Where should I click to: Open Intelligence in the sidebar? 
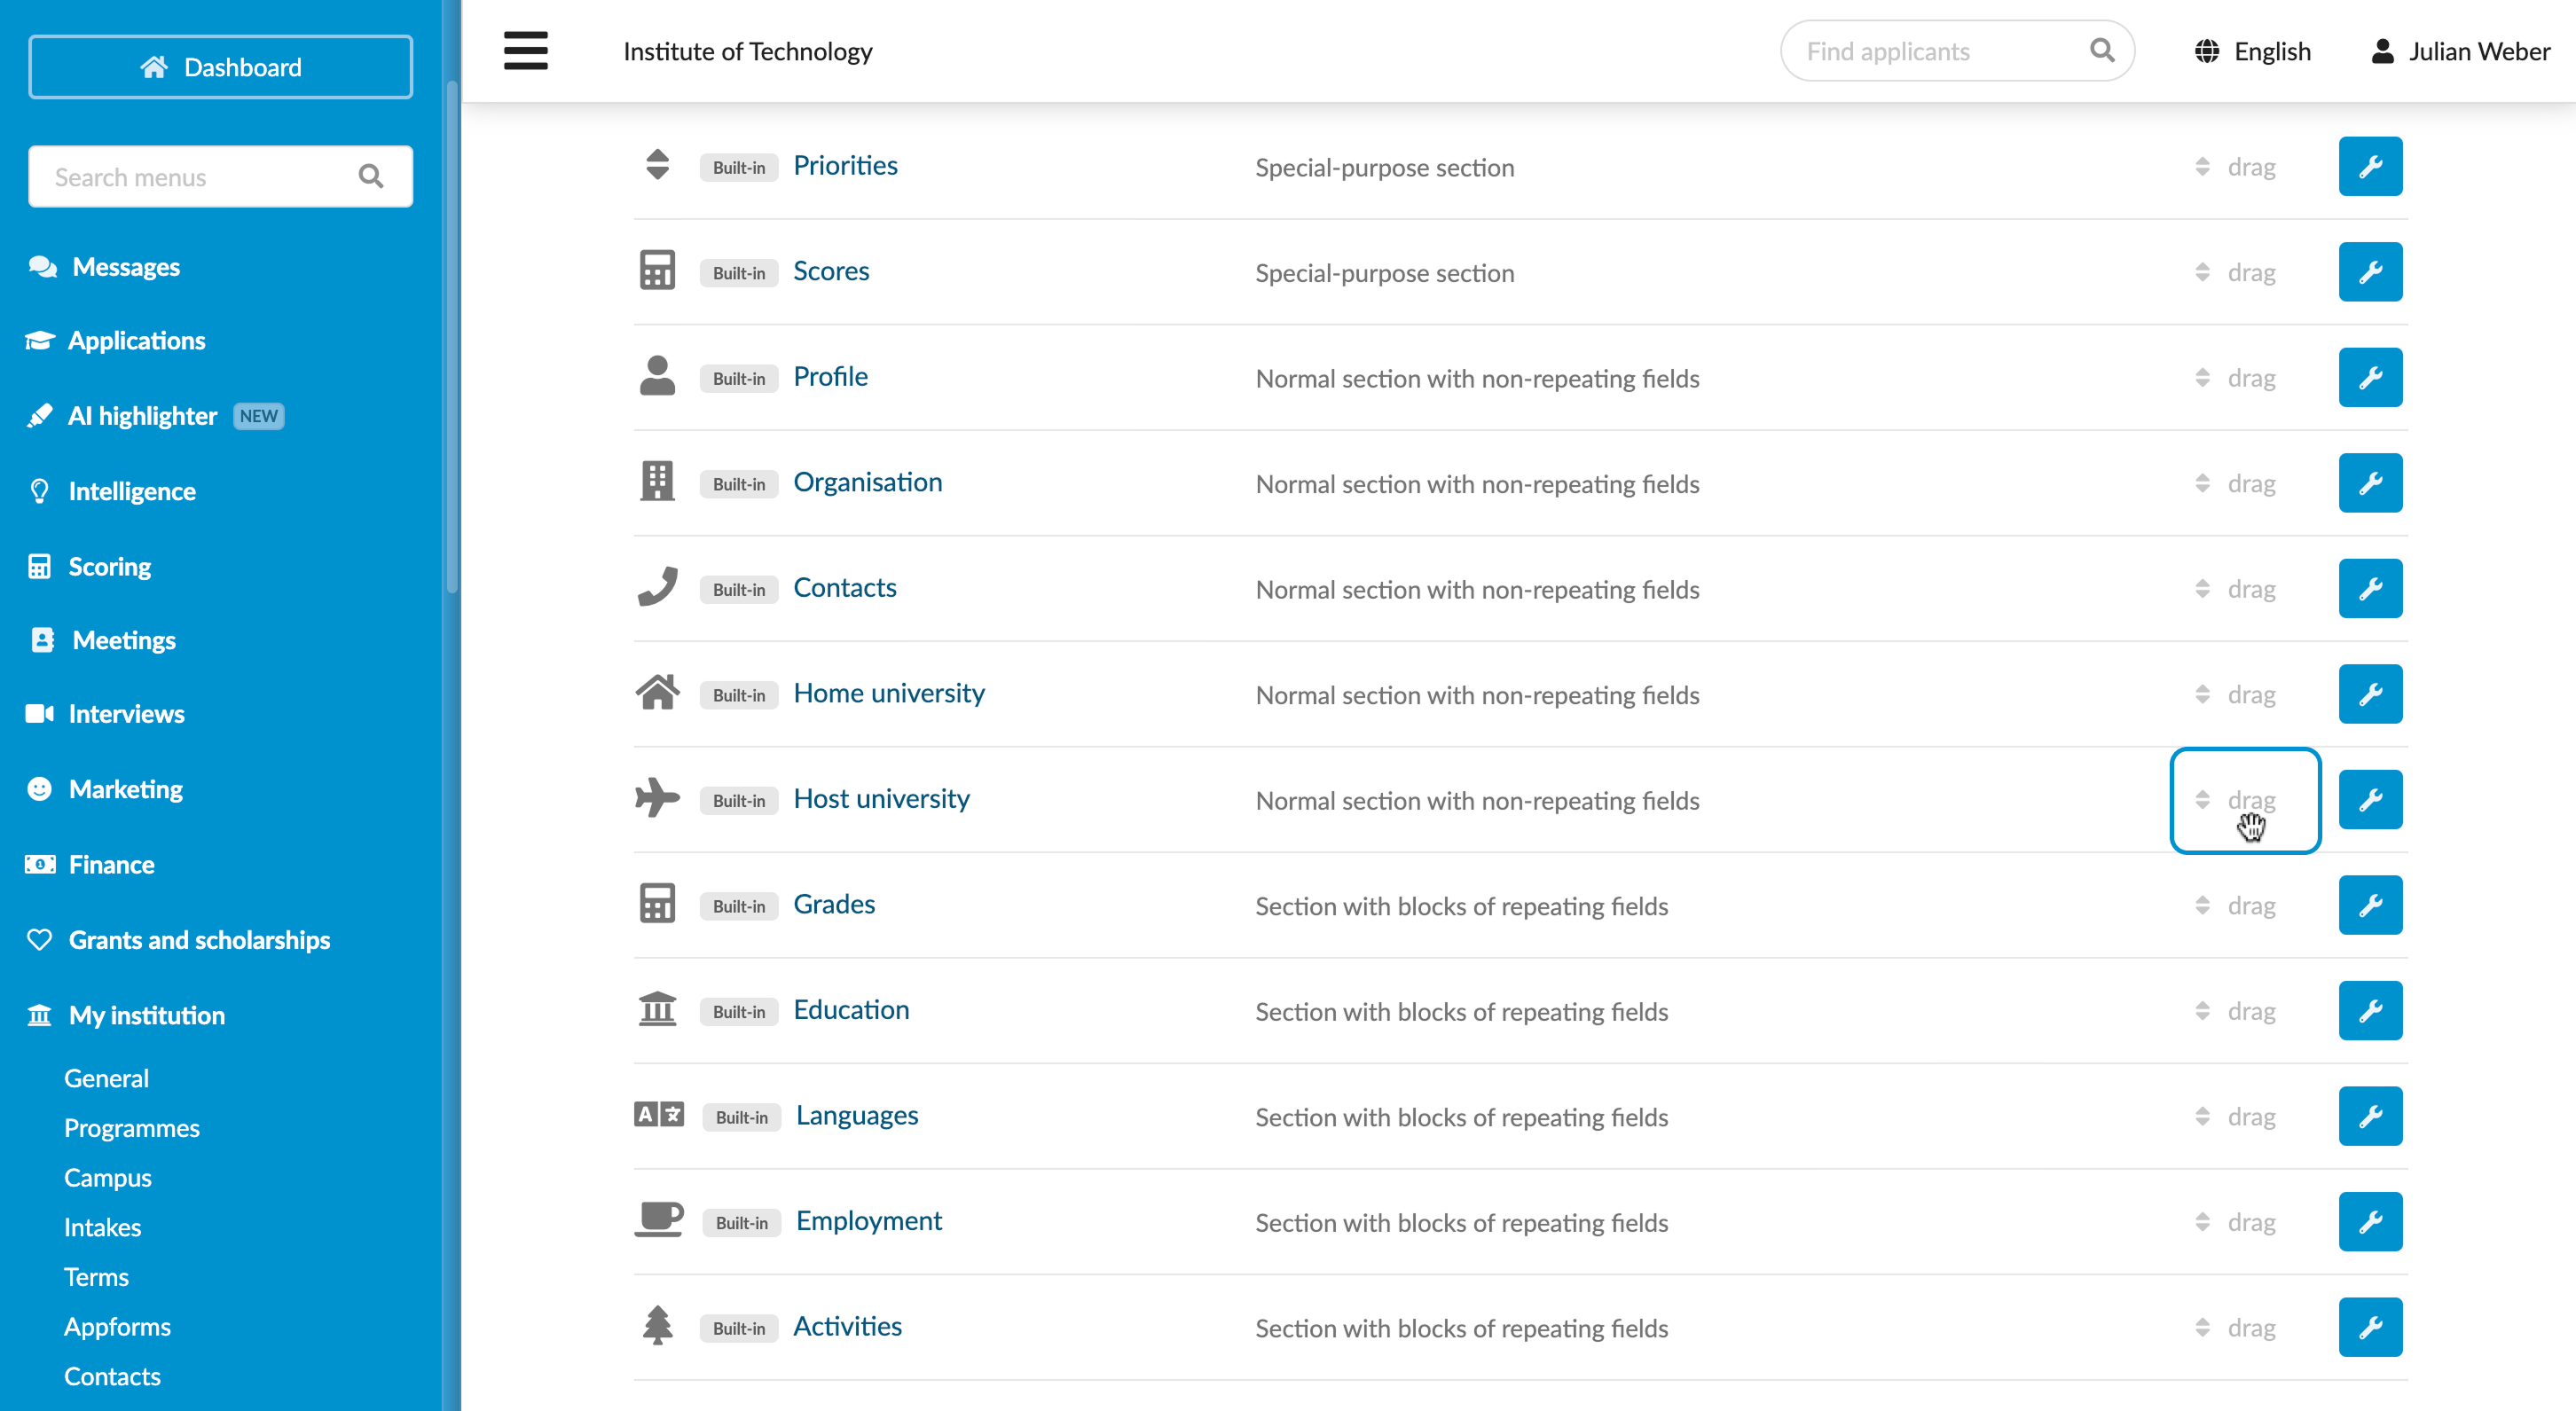click(131, 491)
